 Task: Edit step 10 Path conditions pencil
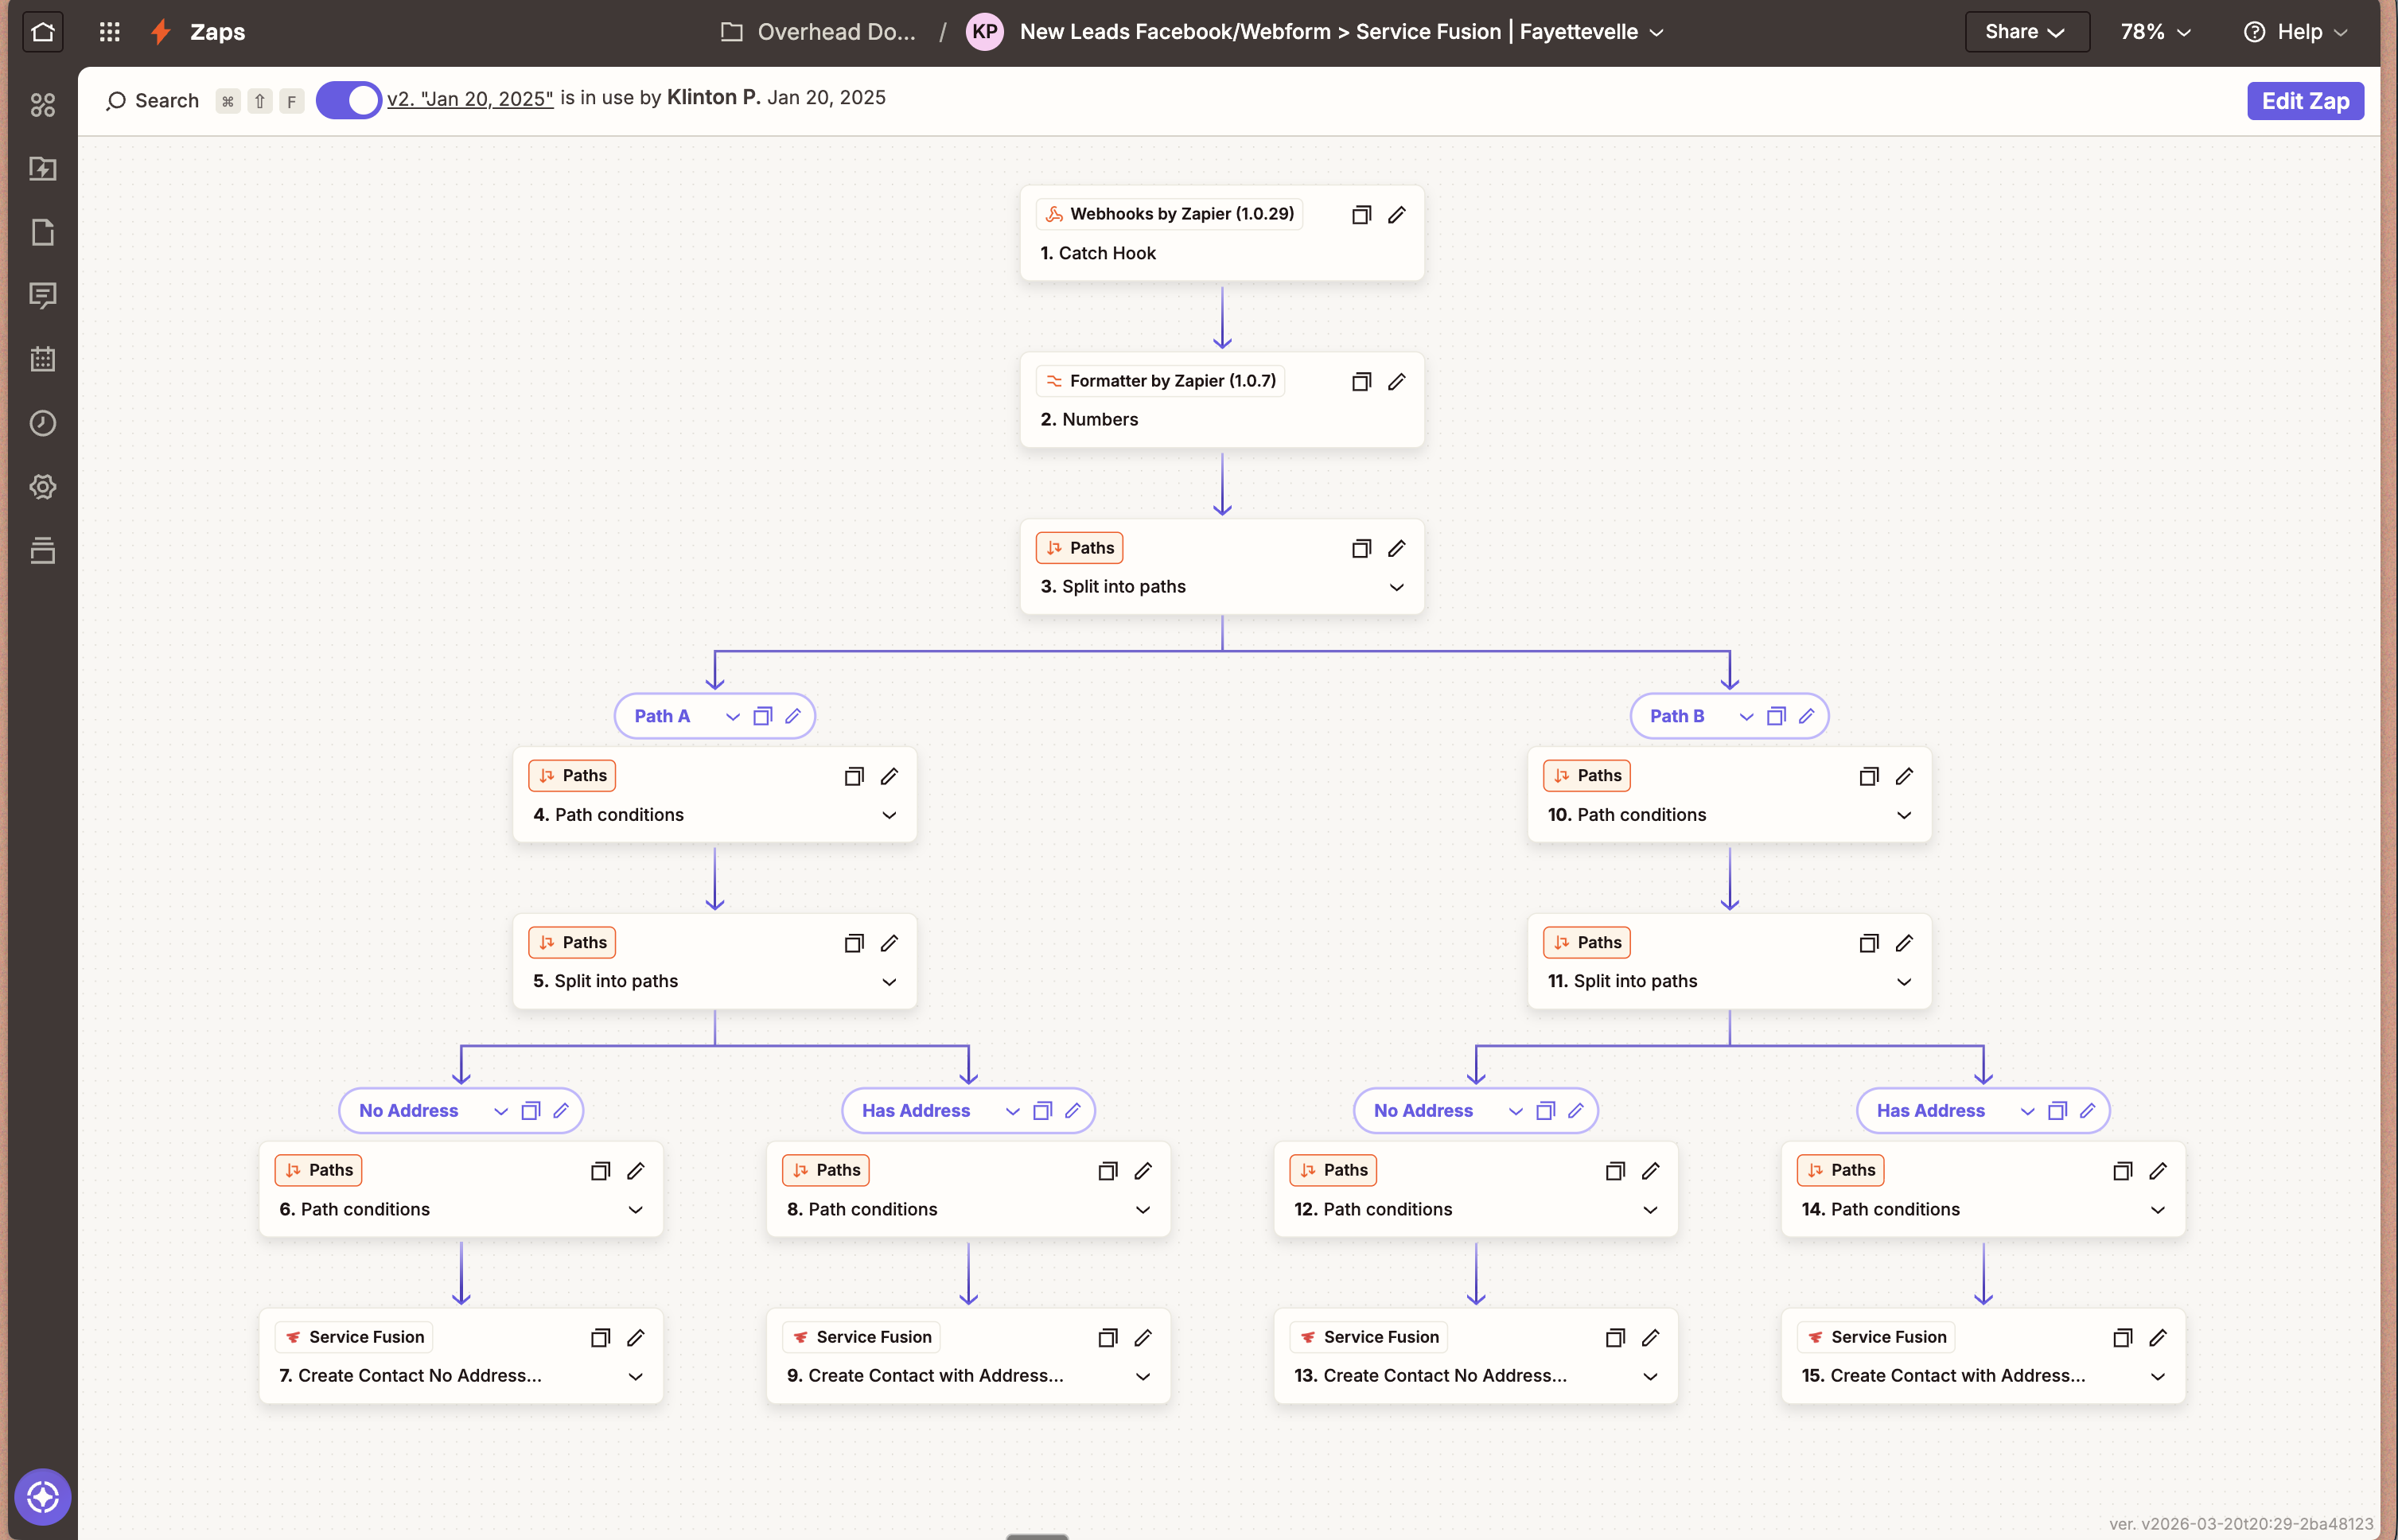1905,776
